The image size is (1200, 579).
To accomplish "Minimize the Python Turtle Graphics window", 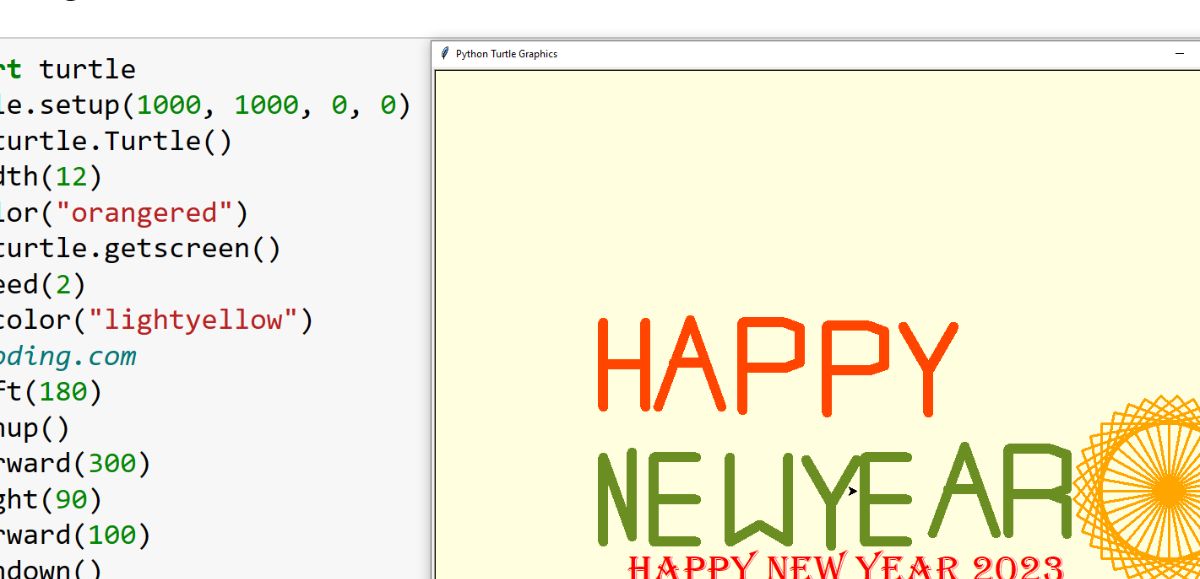I will [1179, 54].
